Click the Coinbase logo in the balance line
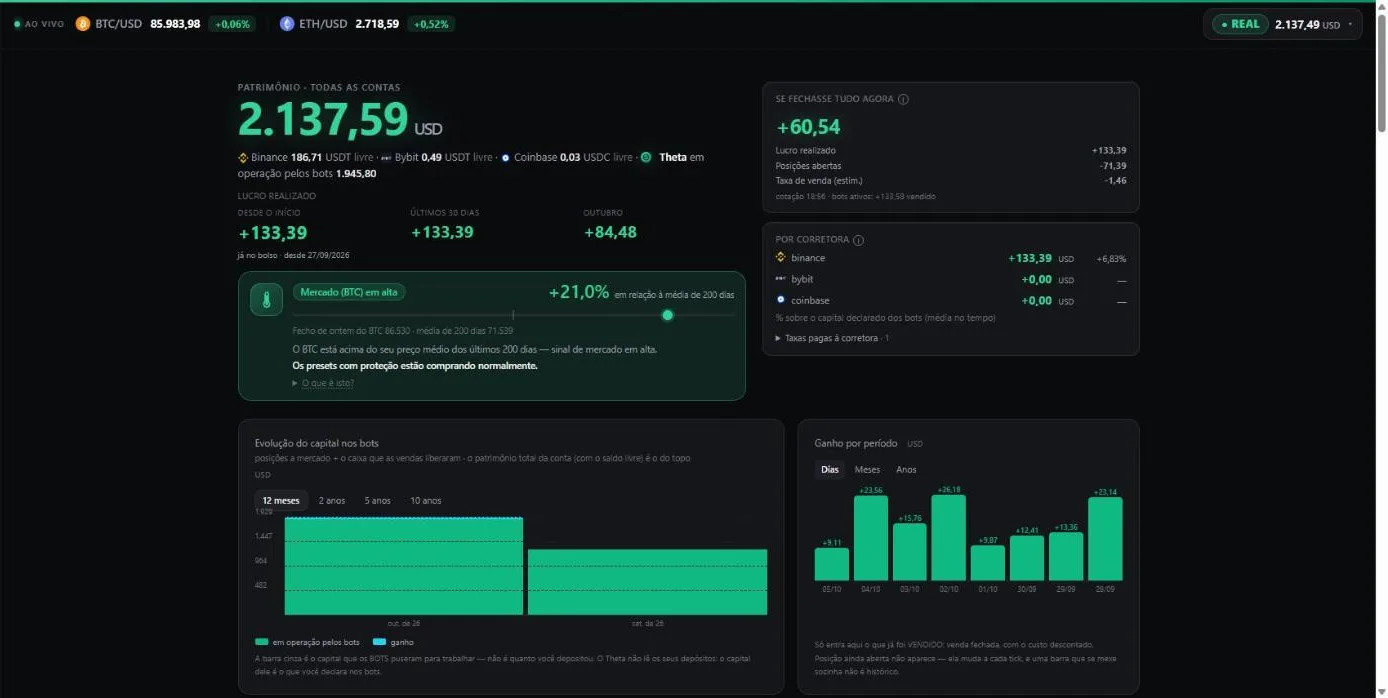Image resolution: width=1388 pixels, height=698 pixels. click(505, 157)
